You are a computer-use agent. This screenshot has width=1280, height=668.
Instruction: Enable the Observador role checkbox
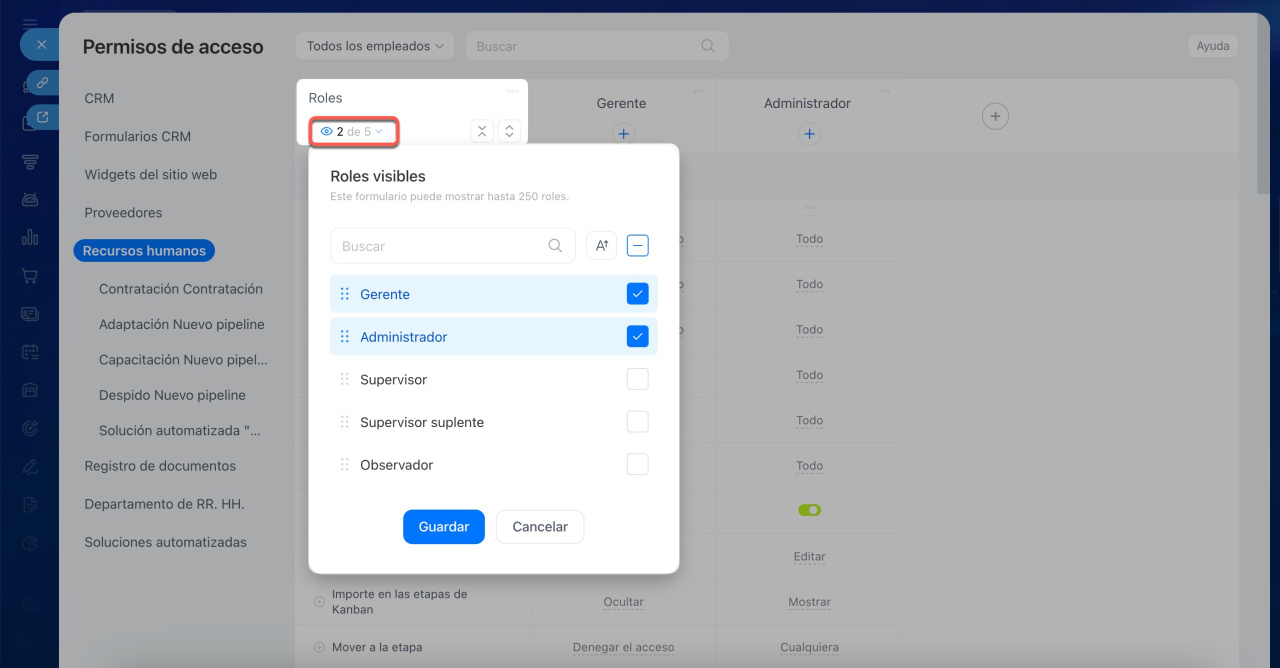click(637, 465)
